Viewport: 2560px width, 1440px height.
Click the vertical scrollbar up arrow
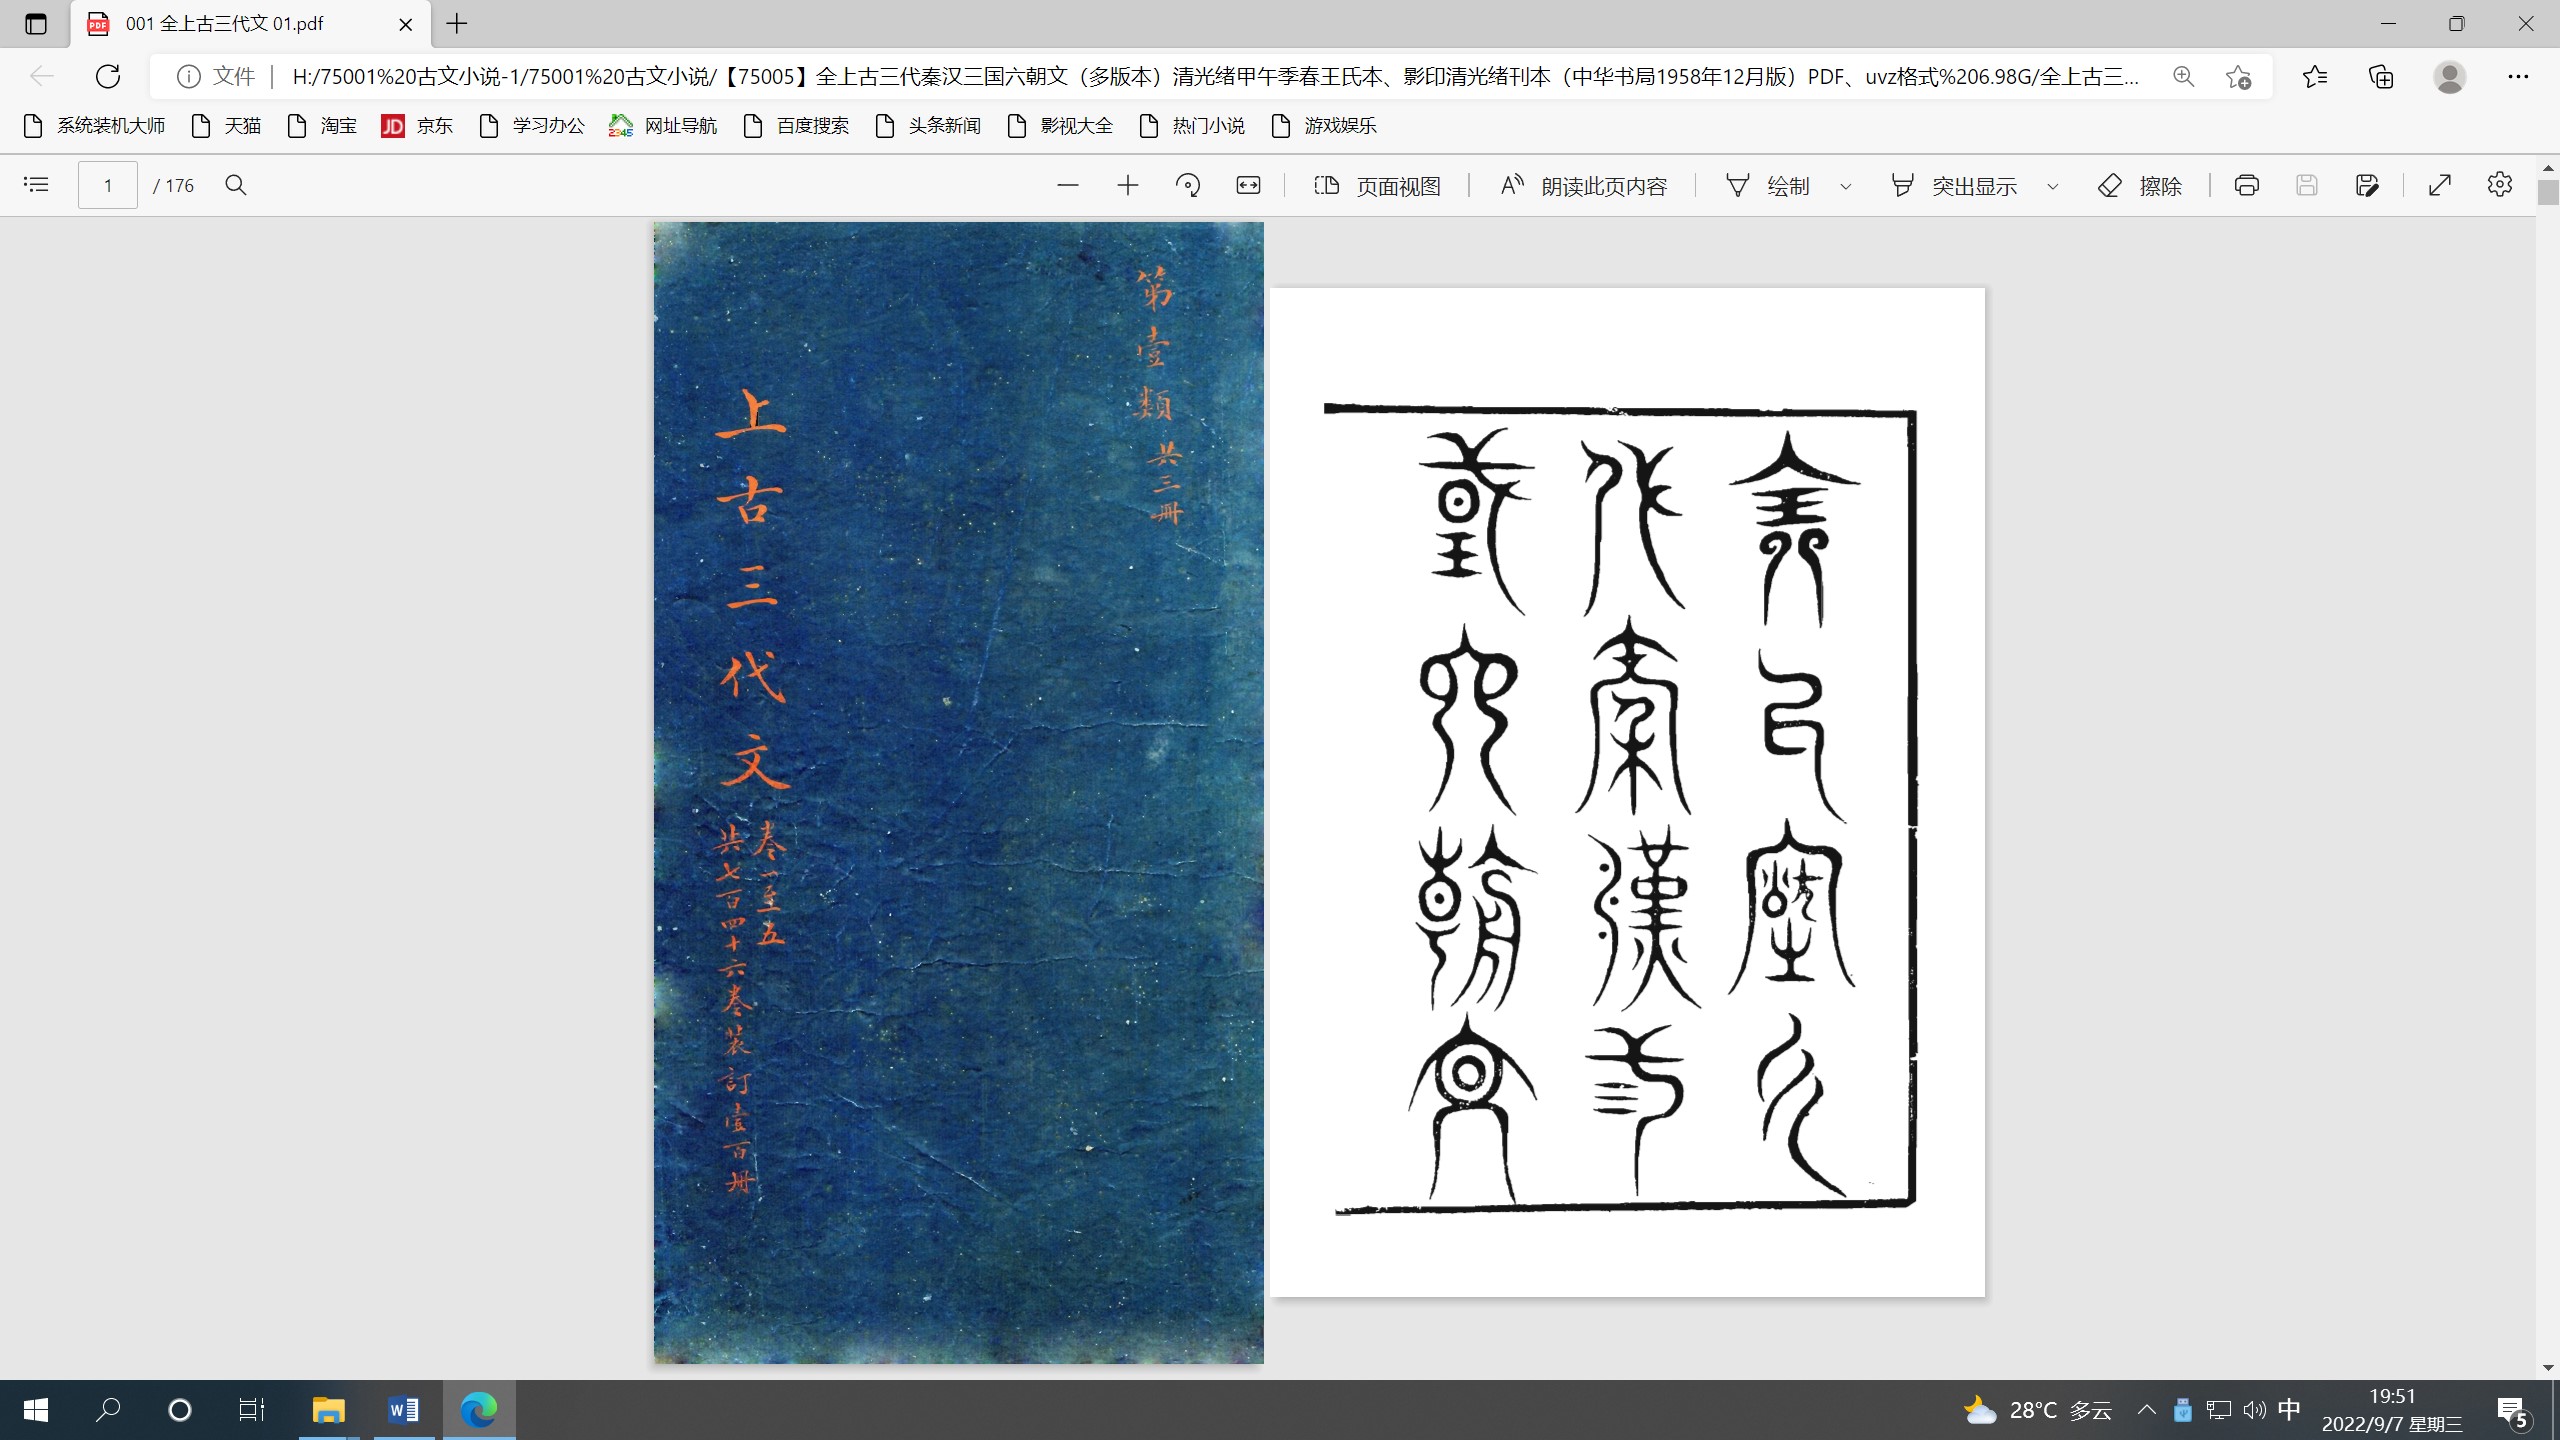pyautogui.click(x=2547, y=168)
